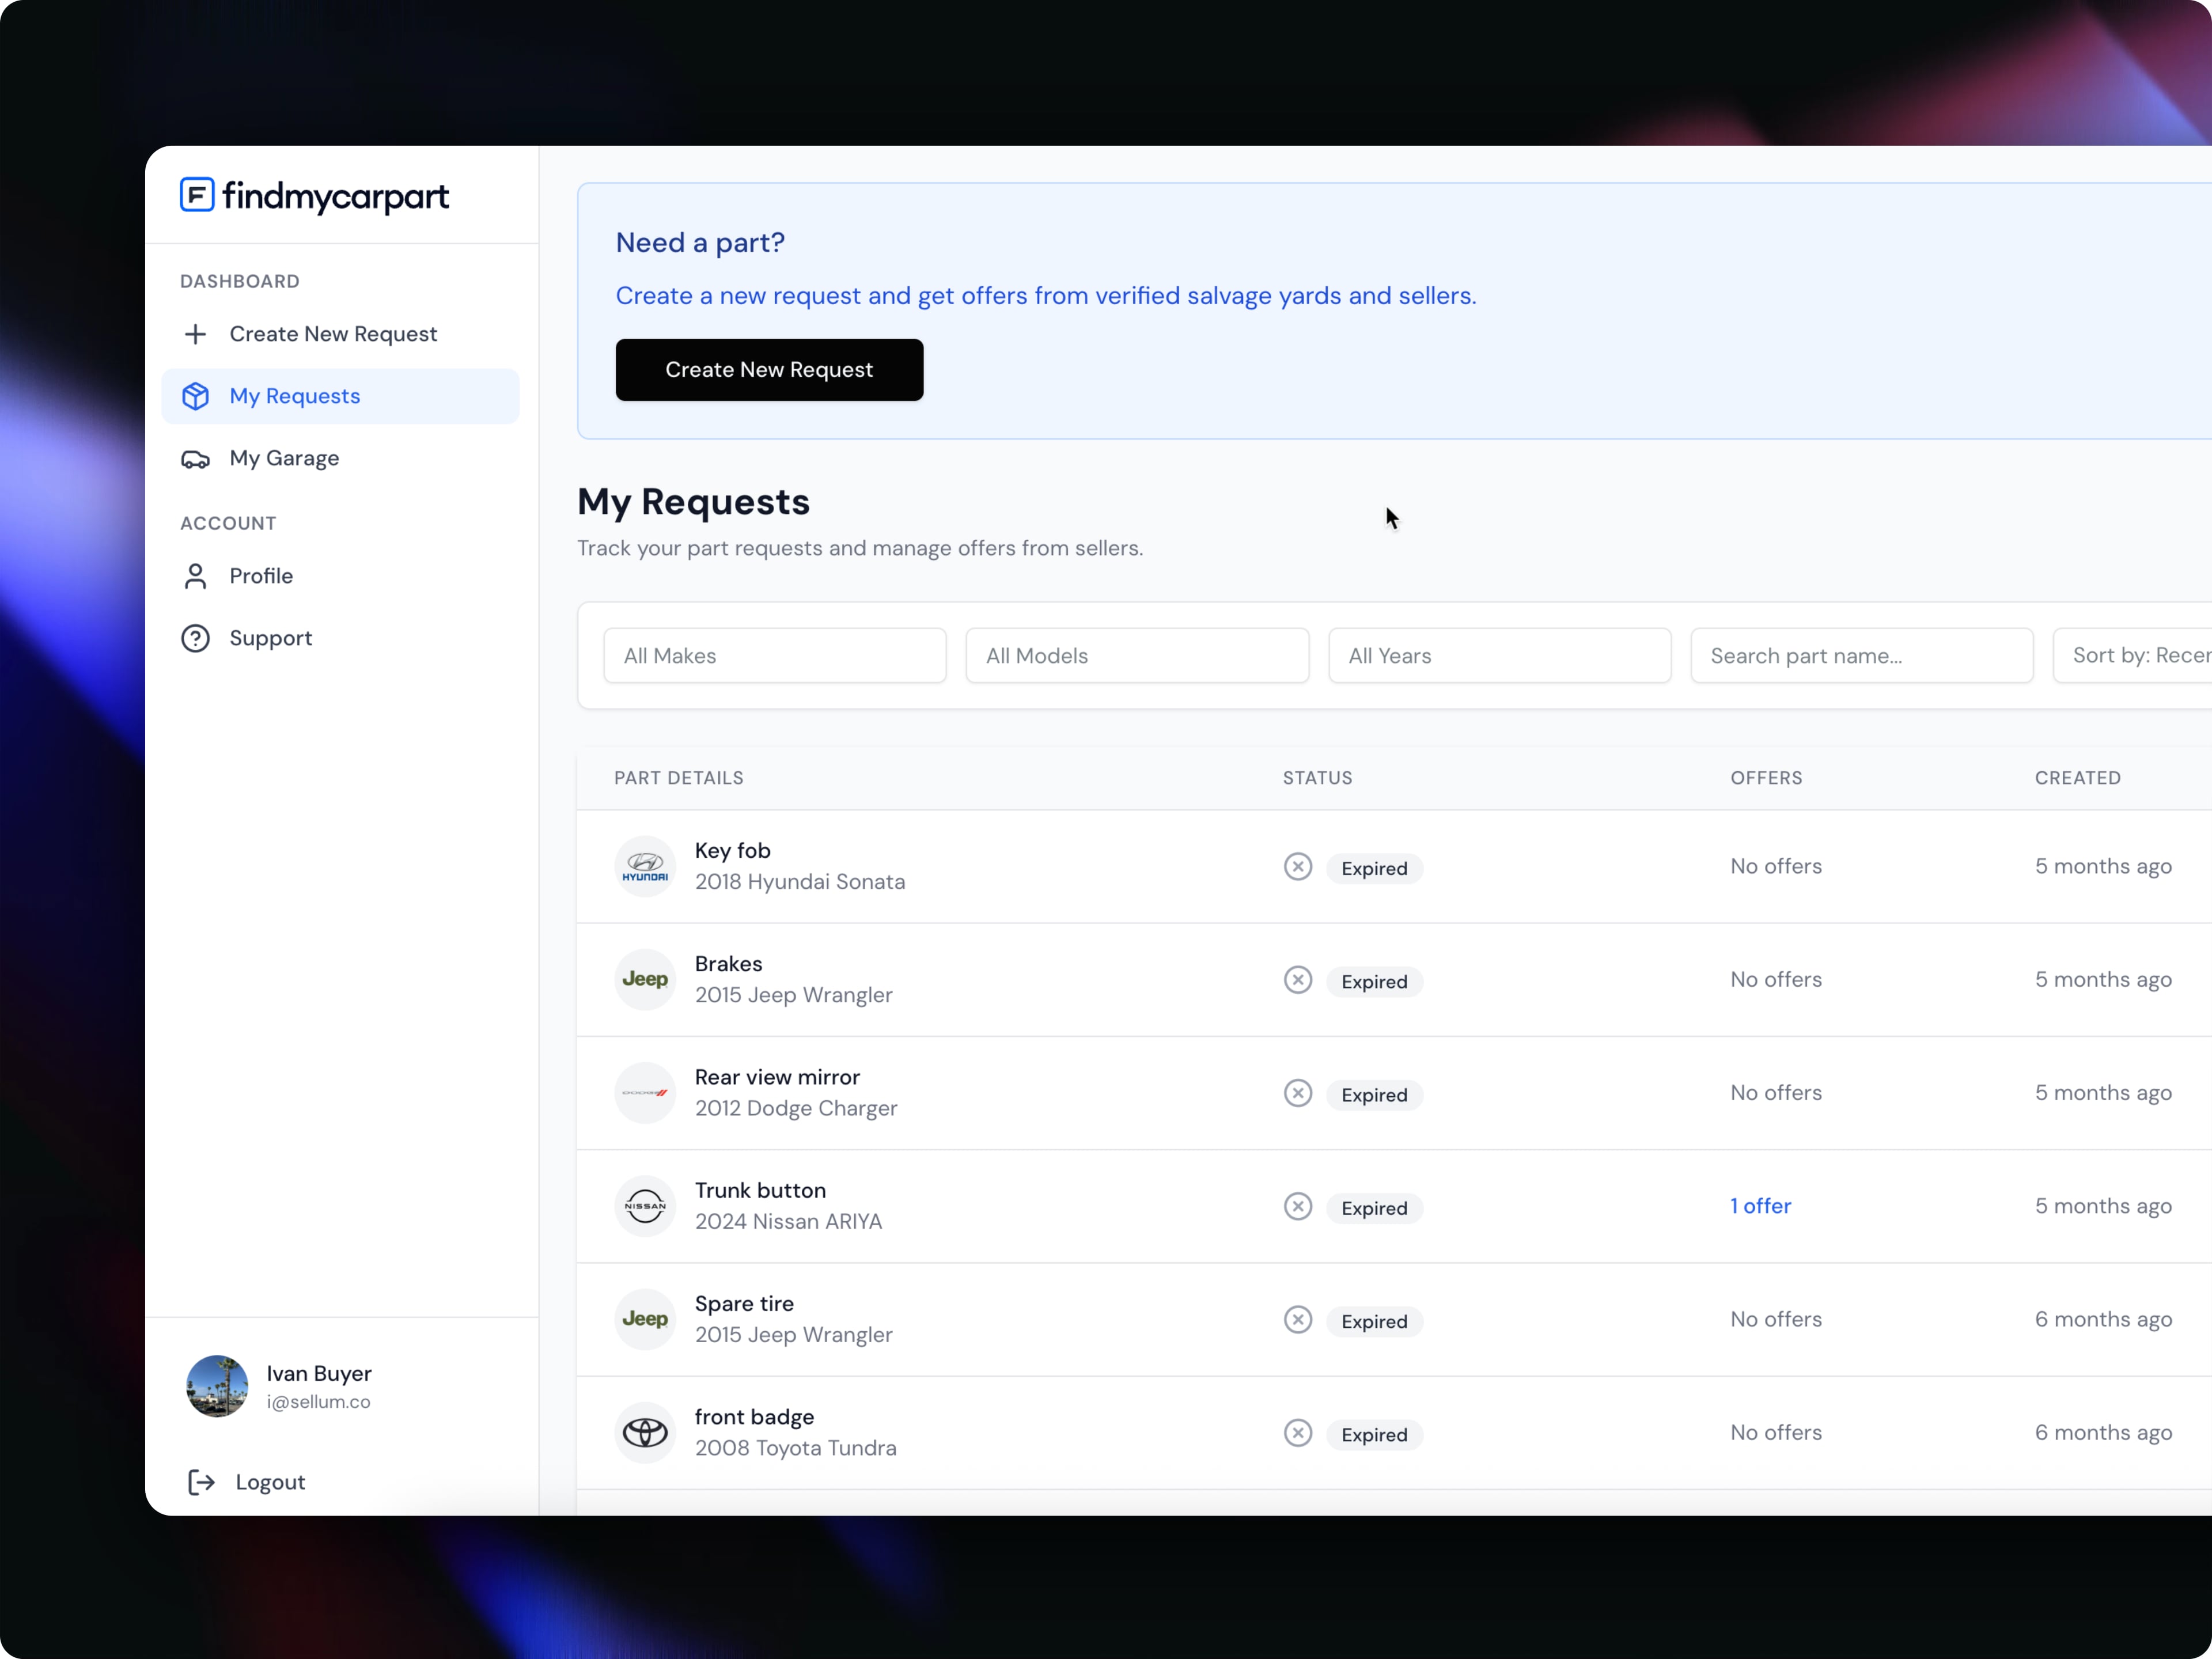Click the Expired badge in the Key fob row

click(1374, 868)
